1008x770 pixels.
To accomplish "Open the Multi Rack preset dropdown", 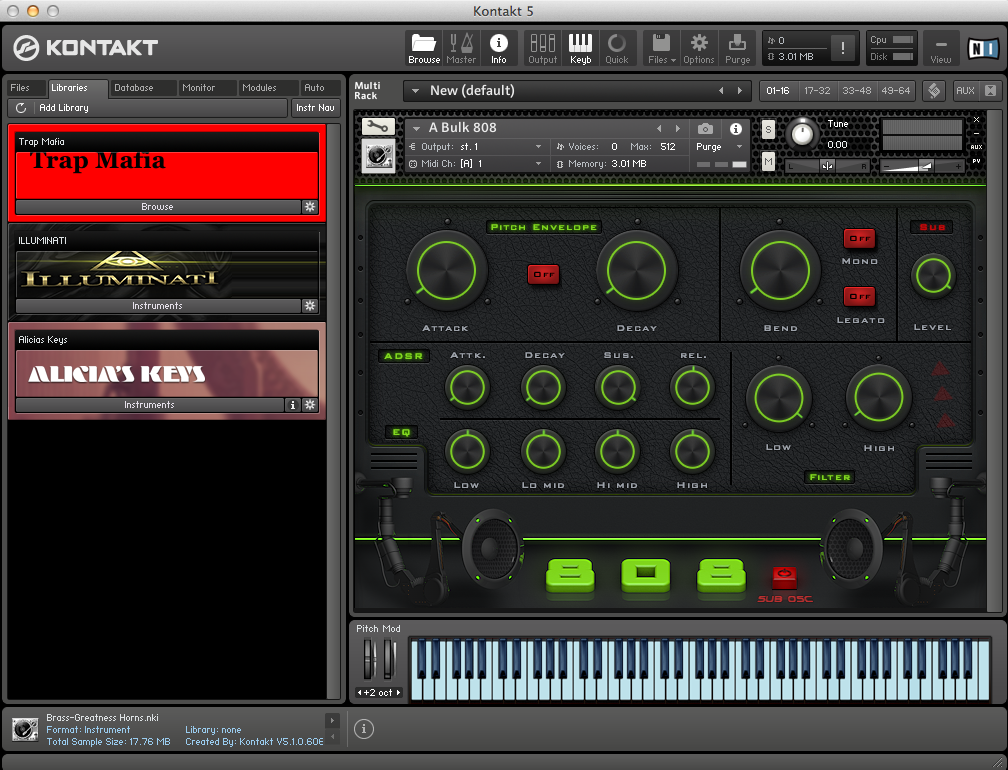I will click(415, 91).
